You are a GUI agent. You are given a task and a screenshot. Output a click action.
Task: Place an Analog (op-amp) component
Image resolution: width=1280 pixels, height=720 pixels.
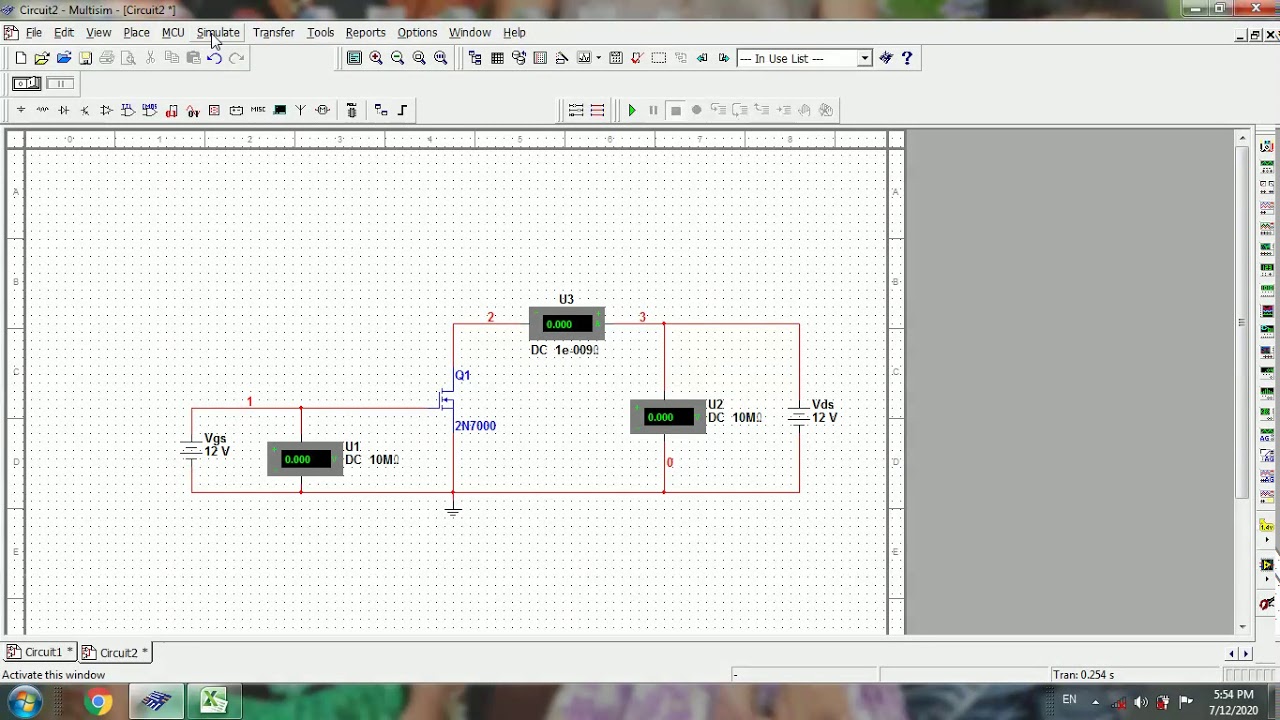tap(106, 110)
